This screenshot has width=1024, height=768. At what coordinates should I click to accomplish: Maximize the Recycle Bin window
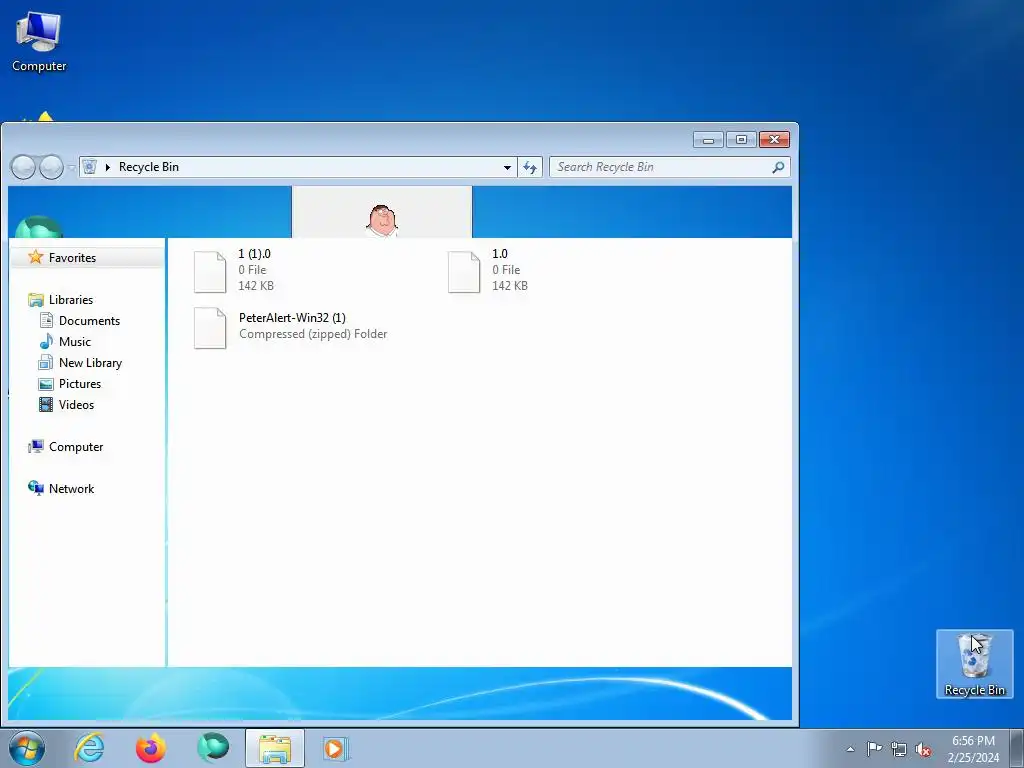[x=741, y=140]
